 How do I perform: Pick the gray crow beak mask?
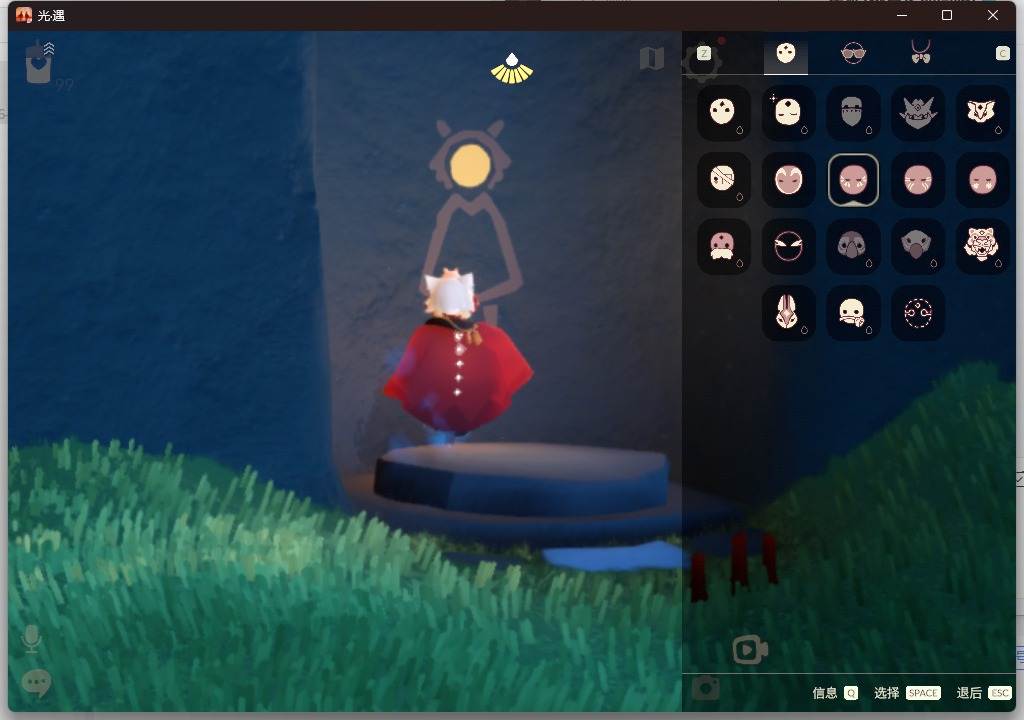click(x=918, y=246)
